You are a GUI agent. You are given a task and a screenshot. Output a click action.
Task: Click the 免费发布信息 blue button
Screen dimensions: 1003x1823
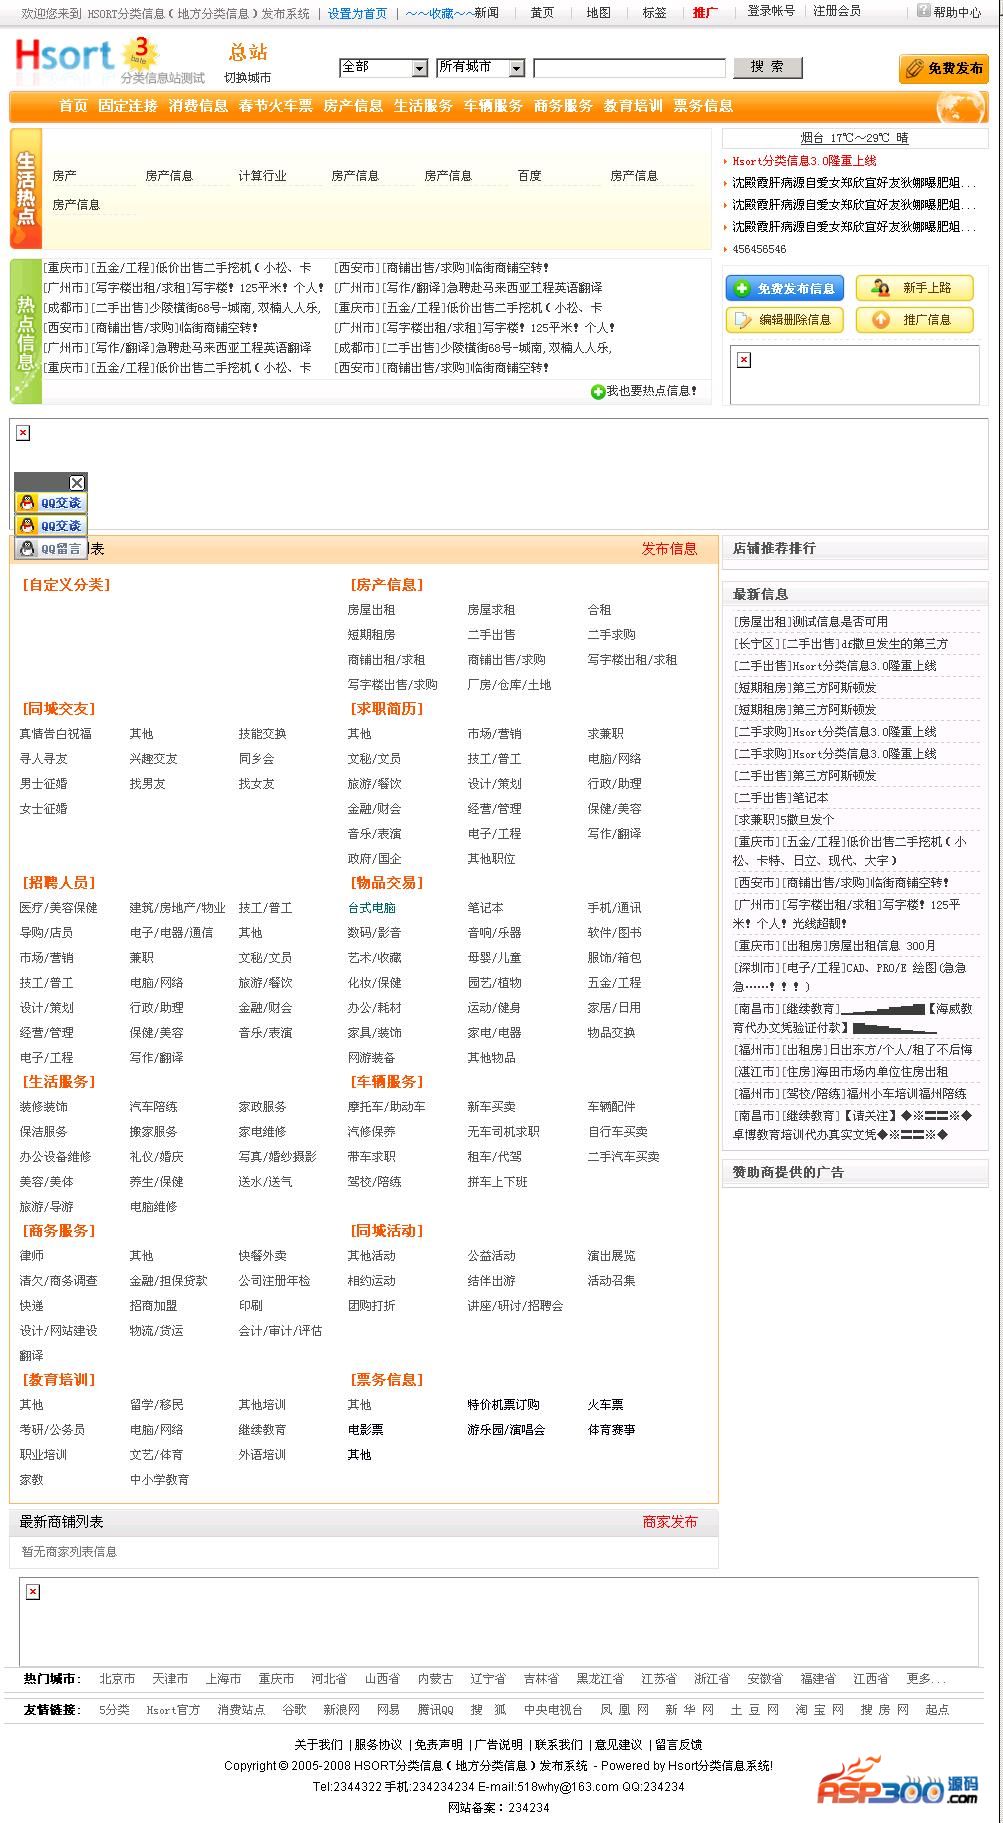[785, 288]
